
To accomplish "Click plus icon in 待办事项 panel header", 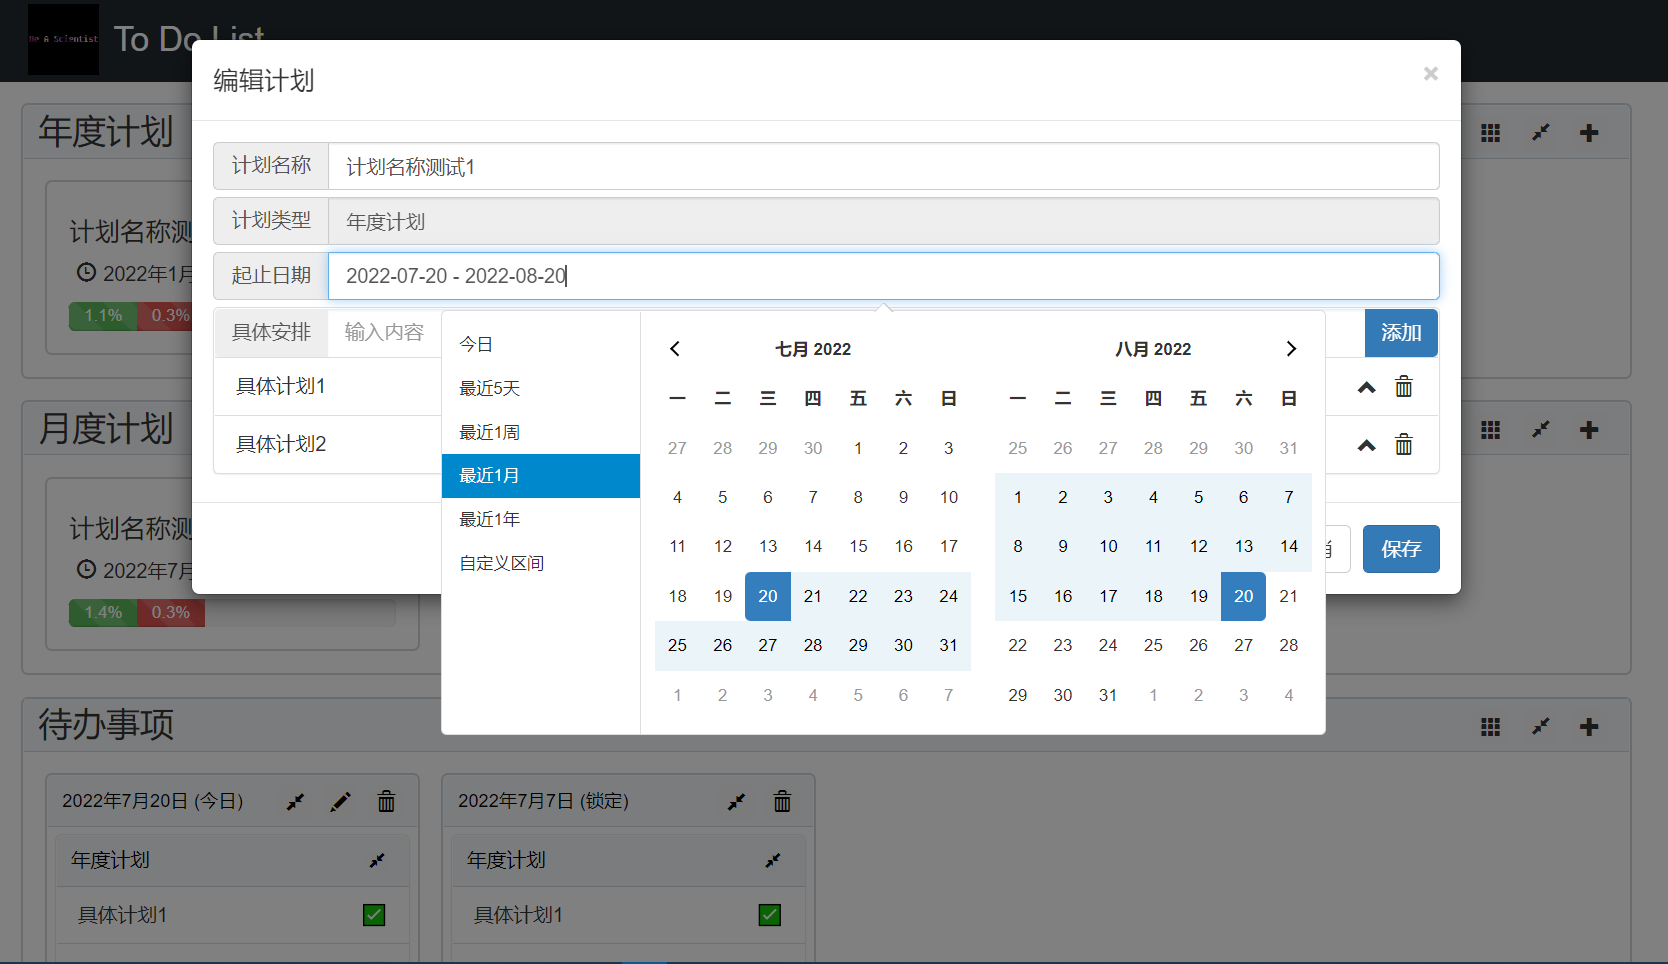I will tap(1588, 727).
